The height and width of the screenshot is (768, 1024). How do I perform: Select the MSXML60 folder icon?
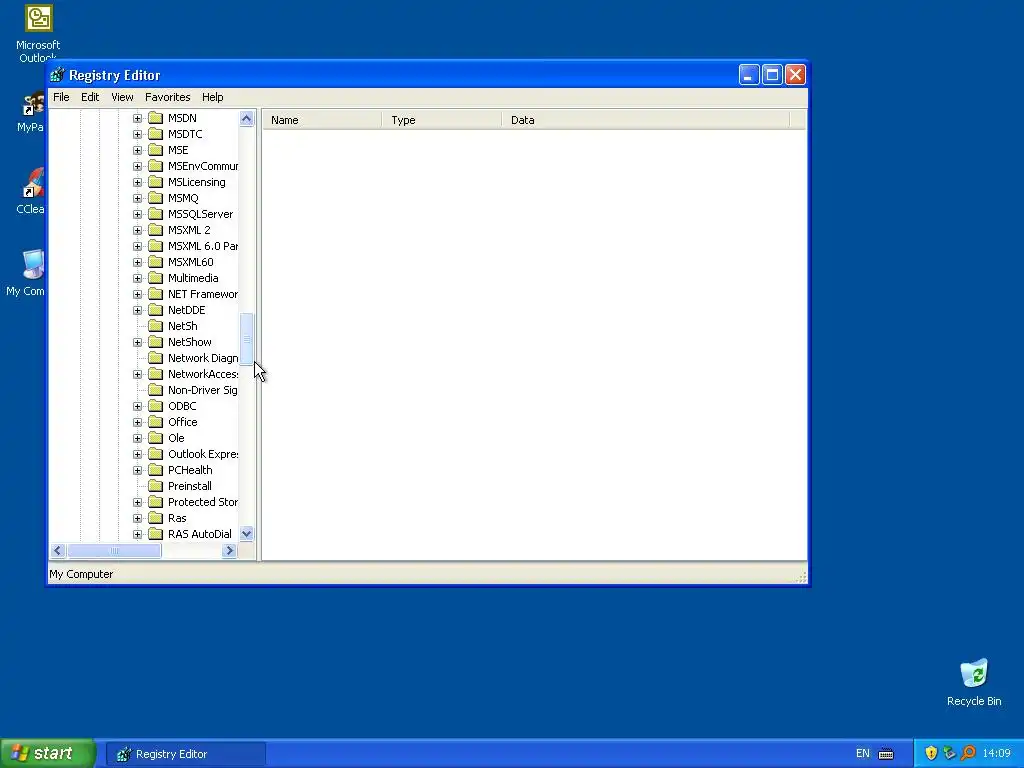coord(155,262)
